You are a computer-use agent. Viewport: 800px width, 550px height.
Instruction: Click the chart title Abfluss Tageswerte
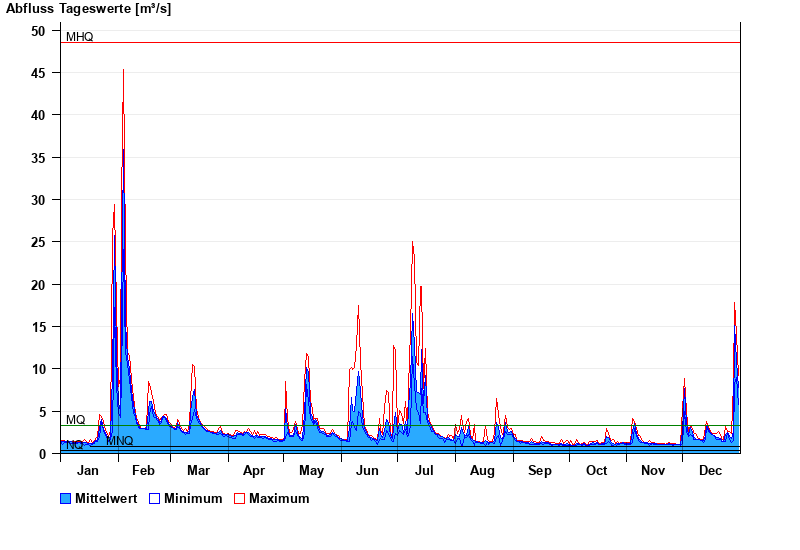88,9
